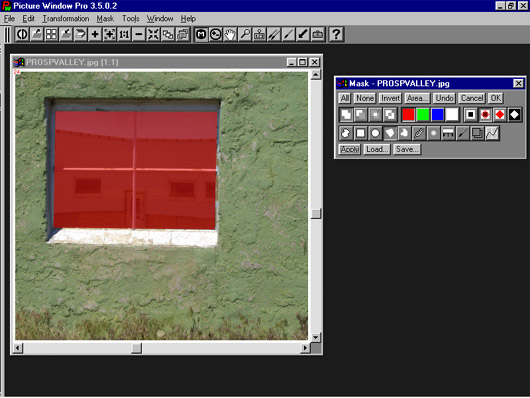Click the All button in Mask dialog
Image resolution: width=530 pixels, height=398 pixels.
tap(344, 98)
